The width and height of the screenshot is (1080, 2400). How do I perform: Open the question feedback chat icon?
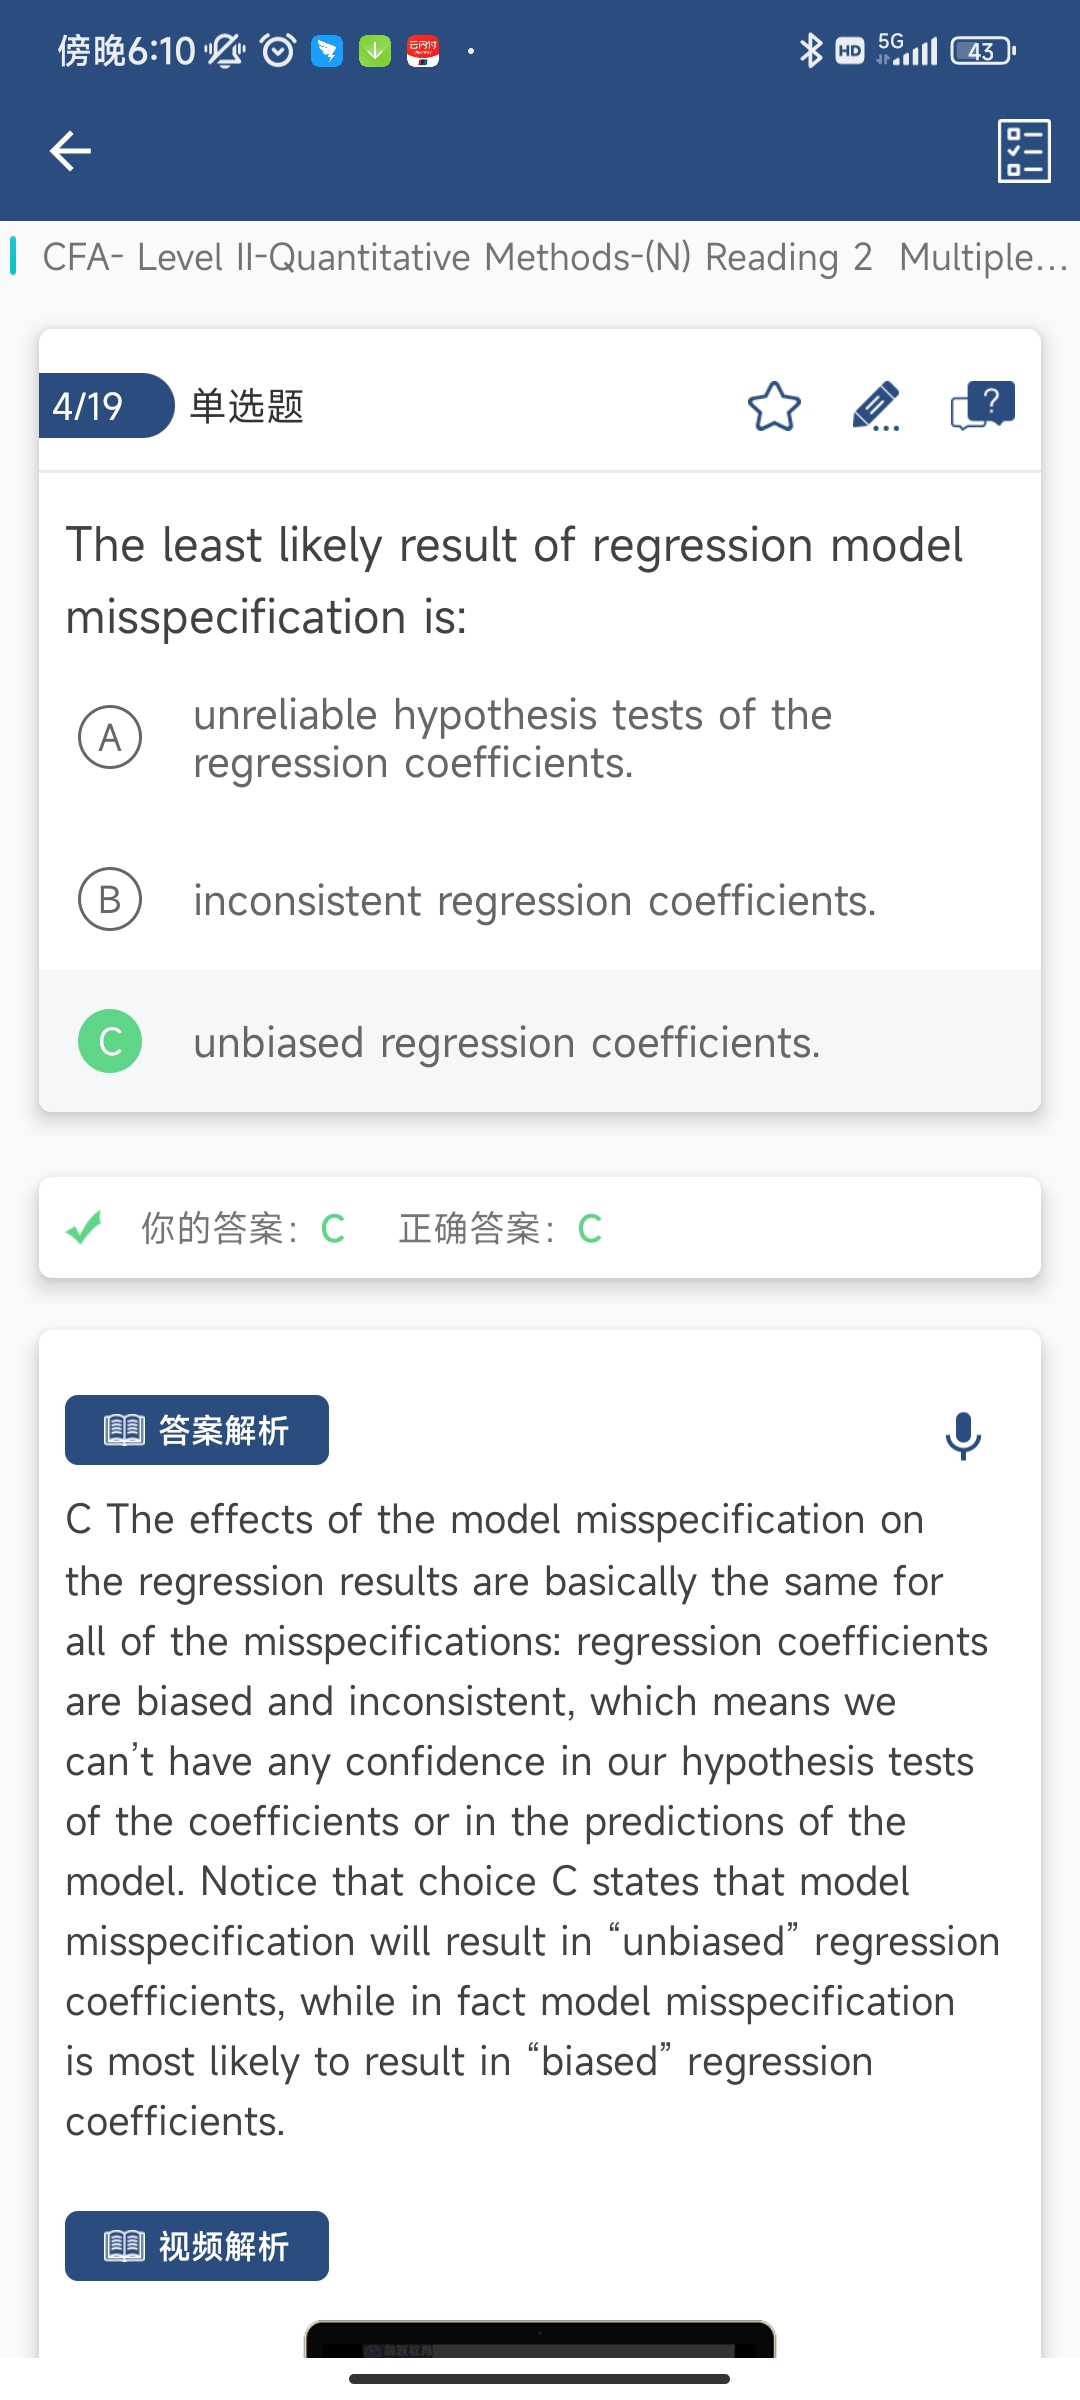pyautogui.click(x=983, y=406)
